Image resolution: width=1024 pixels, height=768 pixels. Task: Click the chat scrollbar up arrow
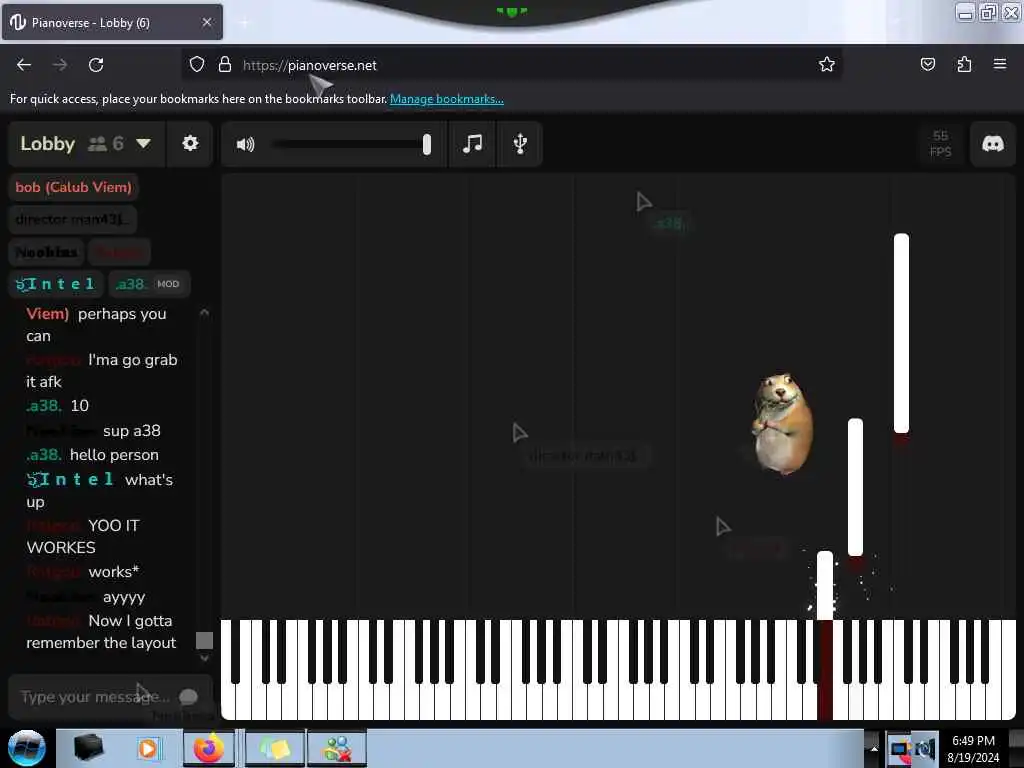(x=204, y=313)
